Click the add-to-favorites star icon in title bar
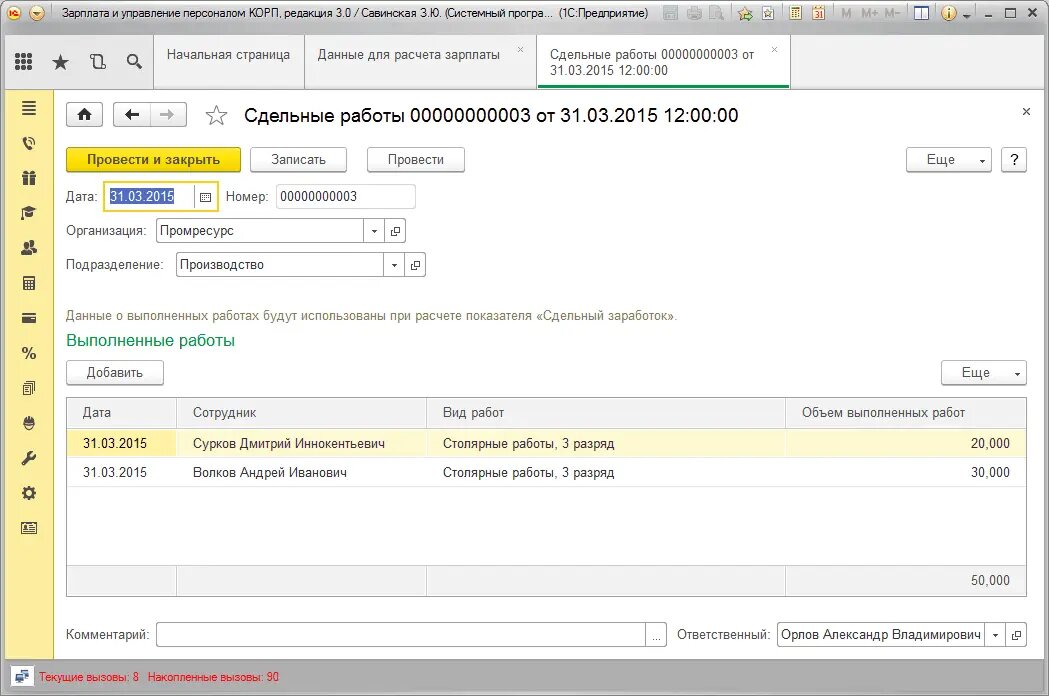The image size is (1049, 696). tap(745, 13)
